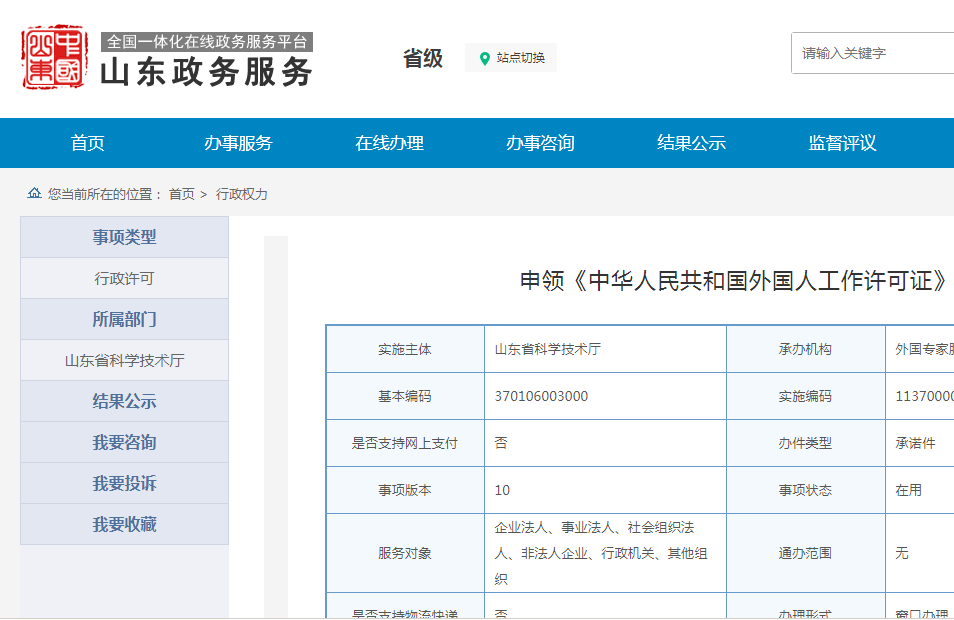This screenshot has height=620, width=954.
Task: Click the green location pin icon
Action: 485,58
